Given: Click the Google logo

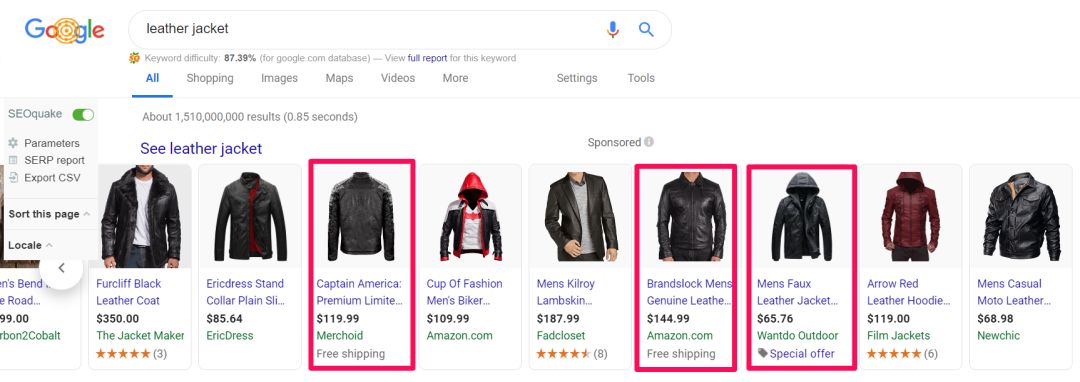Looking at the screenshot, I should [64, 30].
